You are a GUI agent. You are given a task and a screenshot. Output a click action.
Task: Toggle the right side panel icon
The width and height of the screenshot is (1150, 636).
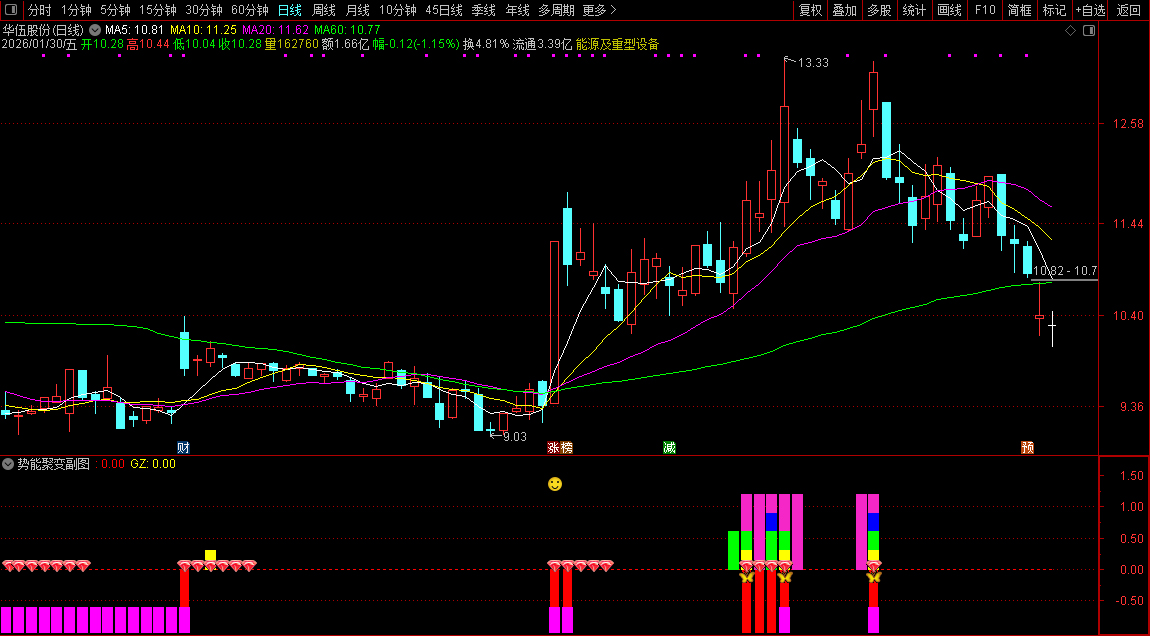(1089, 30)
